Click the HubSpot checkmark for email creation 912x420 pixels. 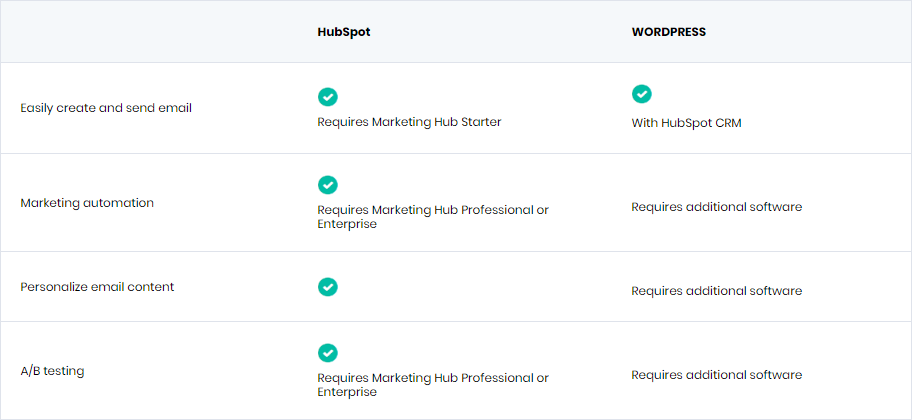(x=327, y=97)
